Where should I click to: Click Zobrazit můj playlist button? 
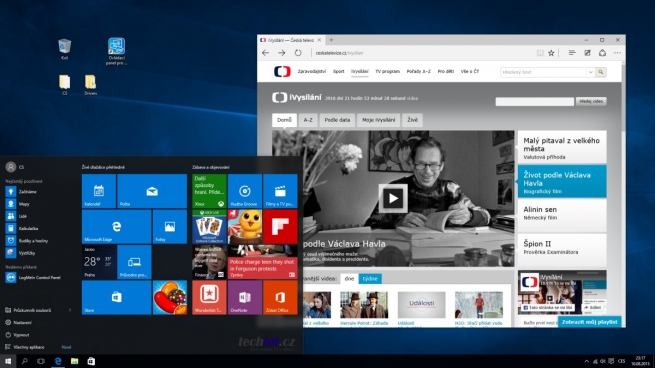pos(589,322)
